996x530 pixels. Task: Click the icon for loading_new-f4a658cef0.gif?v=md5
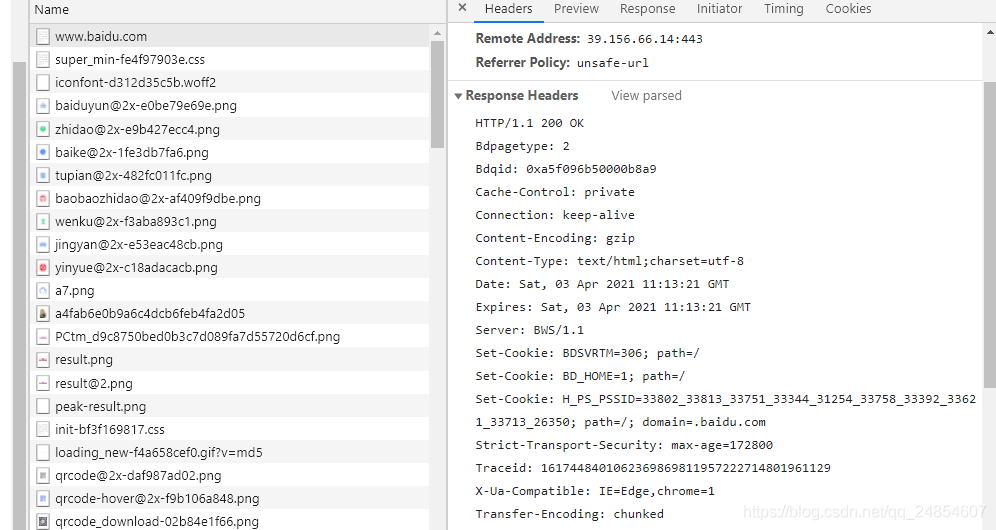[43, 452]
